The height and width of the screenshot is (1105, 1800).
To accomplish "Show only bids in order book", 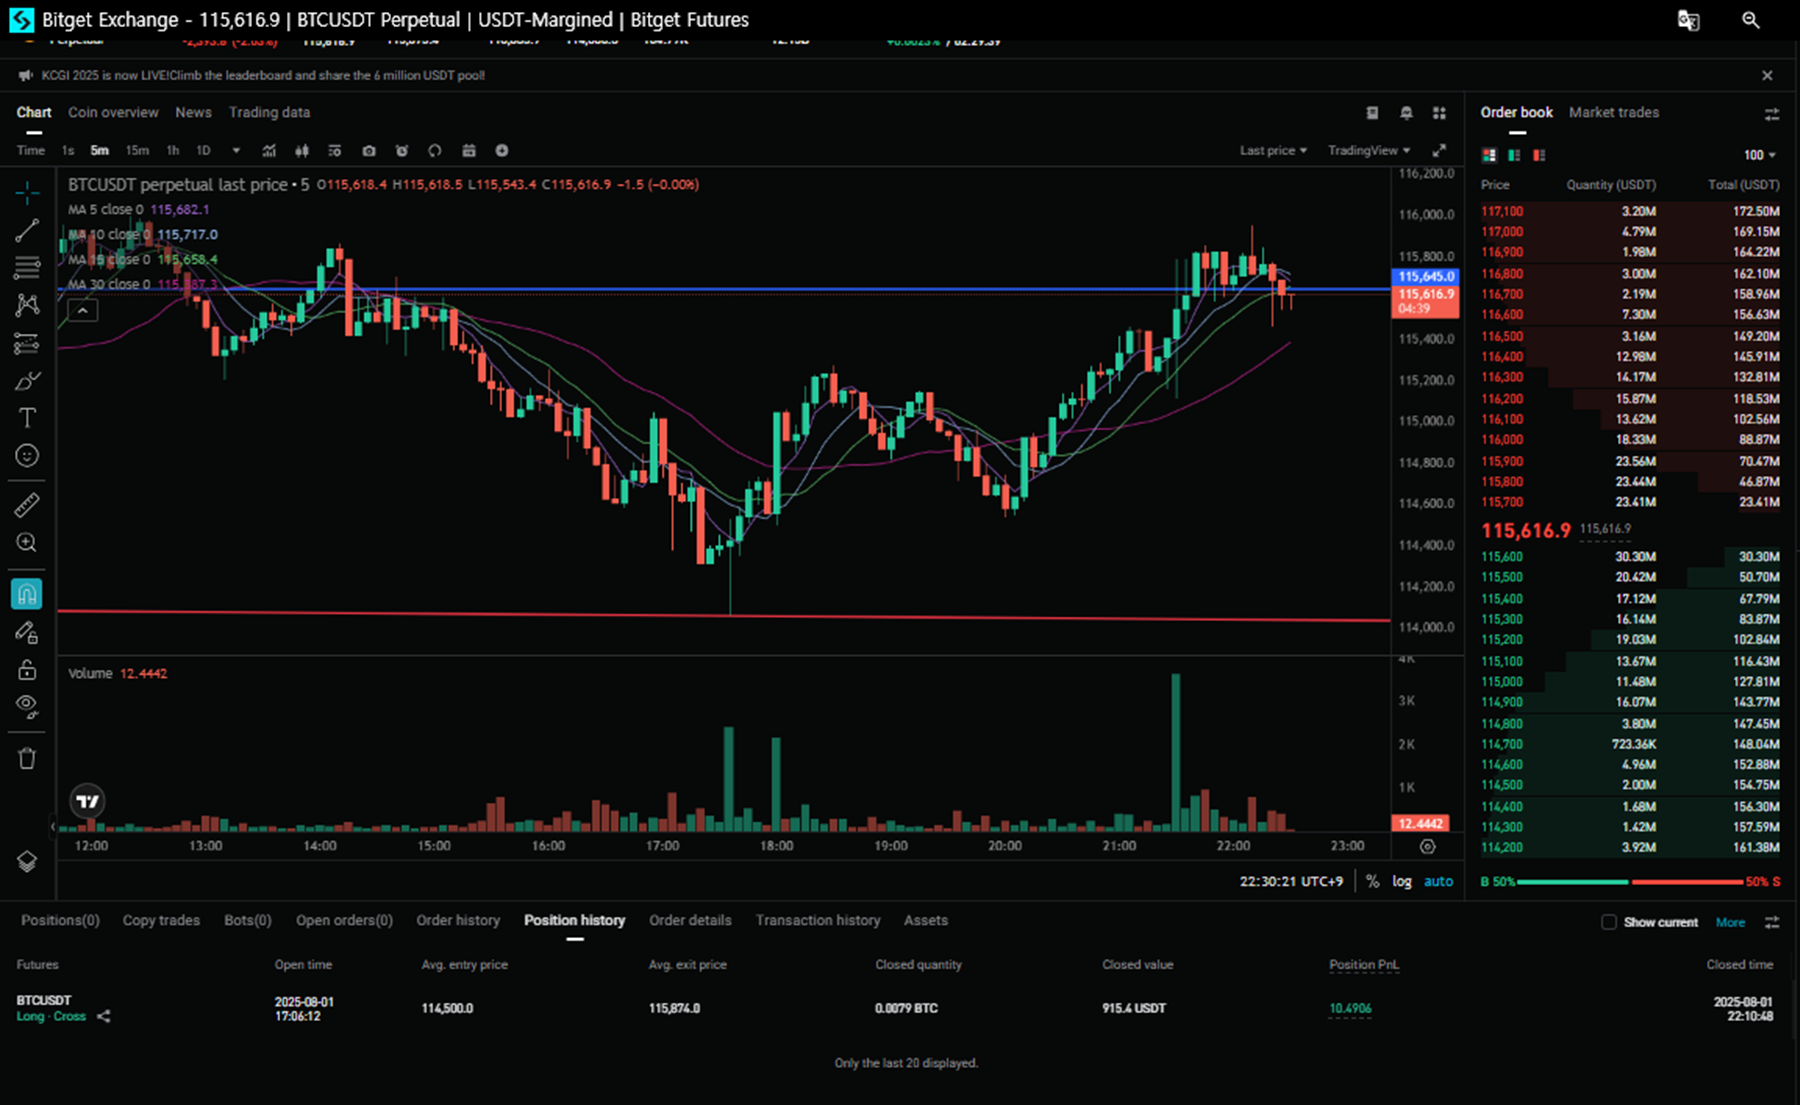I will point(1514,155).
